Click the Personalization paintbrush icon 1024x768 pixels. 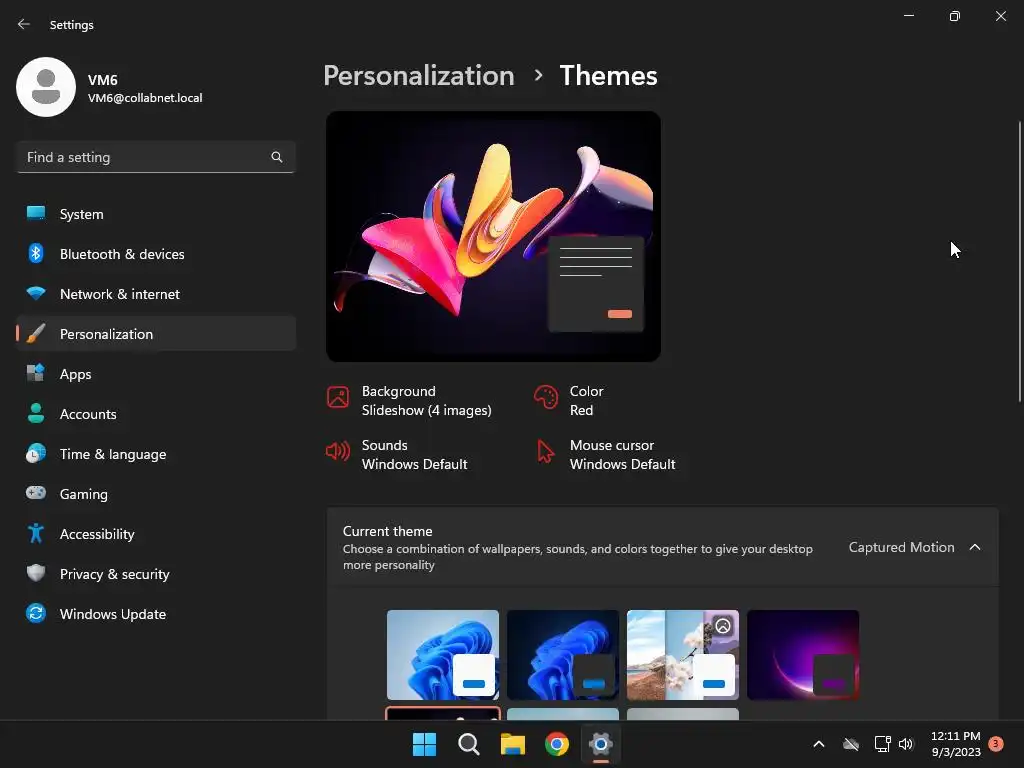click(x=36, y=334)
